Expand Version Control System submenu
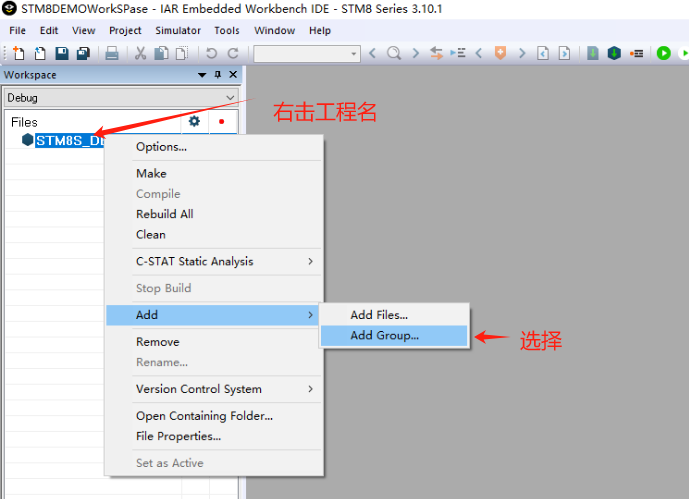 tap(214, 389)
